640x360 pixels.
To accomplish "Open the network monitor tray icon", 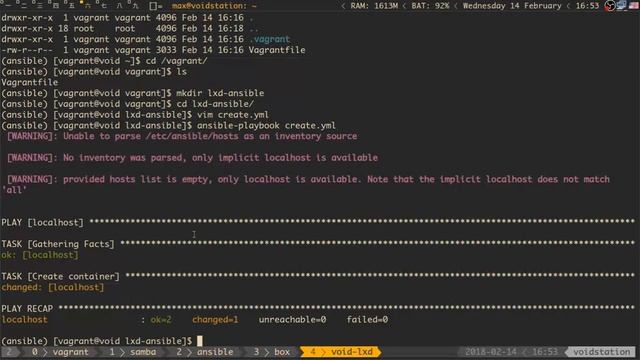I will coord(622,6).
